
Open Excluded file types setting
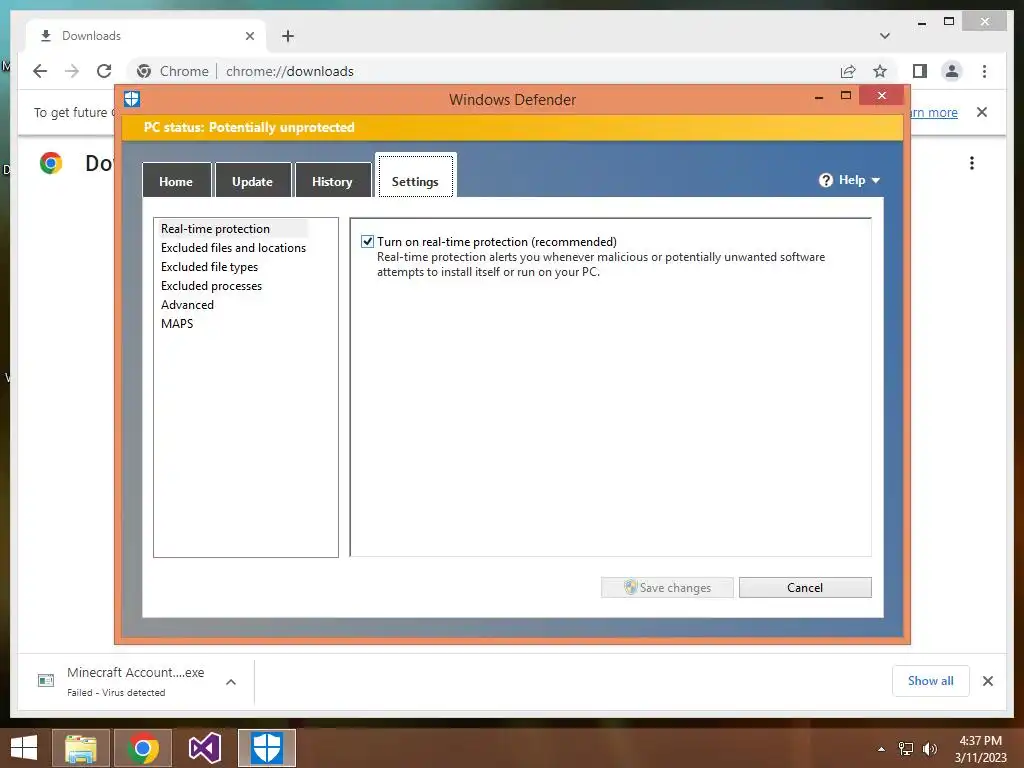(209, 266)
